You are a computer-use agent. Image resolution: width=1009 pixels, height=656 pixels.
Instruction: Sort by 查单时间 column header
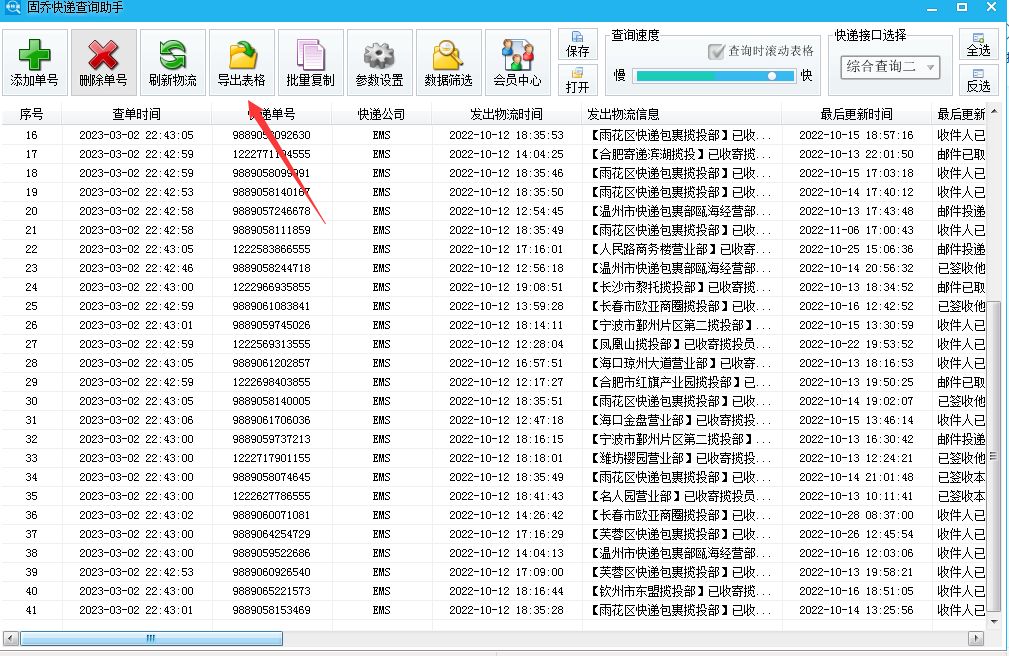(136, 114)
